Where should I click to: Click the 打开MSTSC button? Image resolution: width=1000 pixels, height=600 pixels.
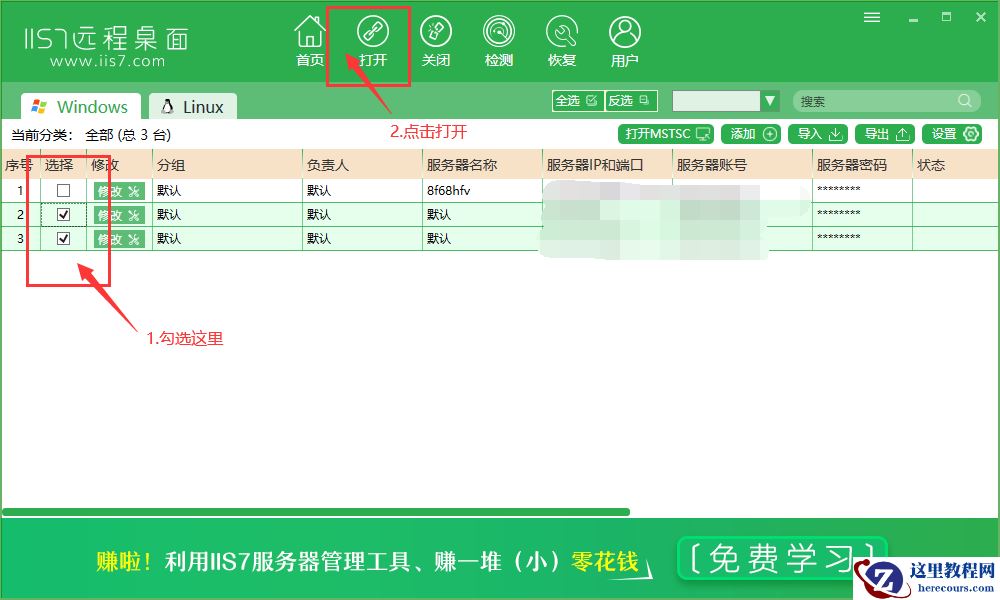[666, 134]
